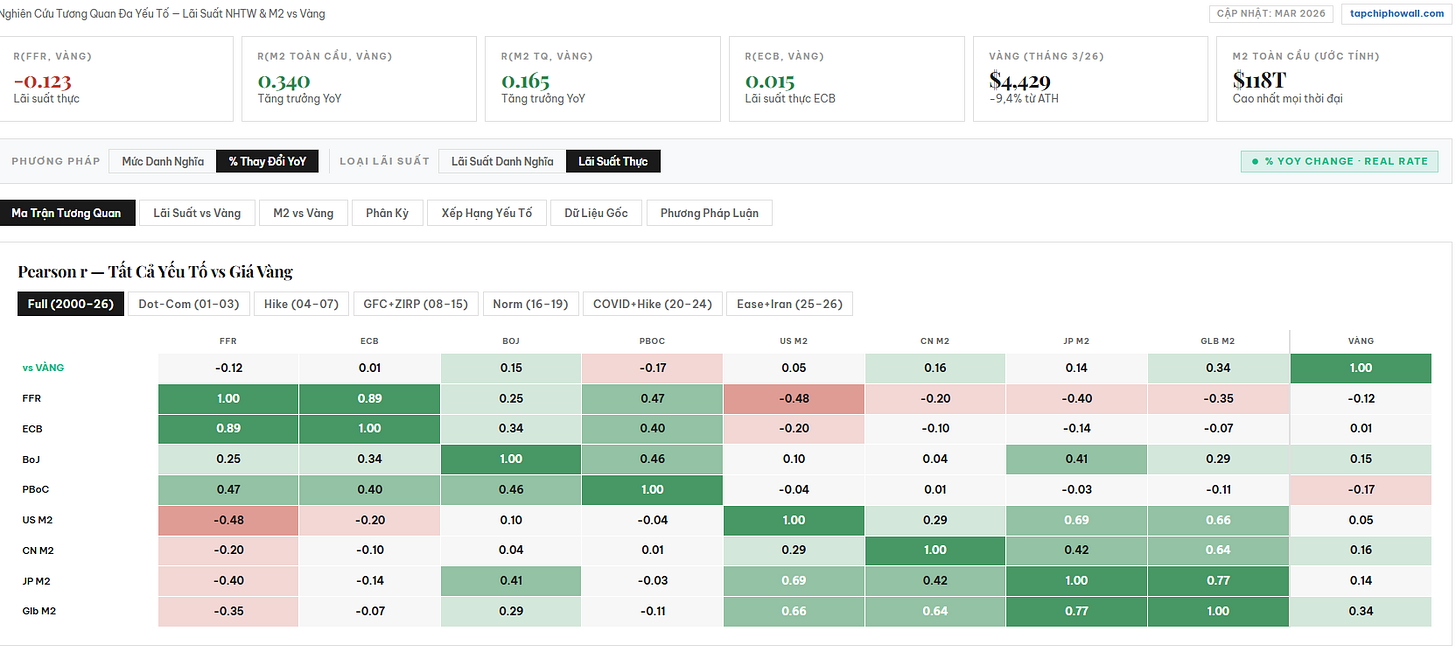Filter by Hike (04-07) period
1456x653 pixels.
[x=302, y=304]
